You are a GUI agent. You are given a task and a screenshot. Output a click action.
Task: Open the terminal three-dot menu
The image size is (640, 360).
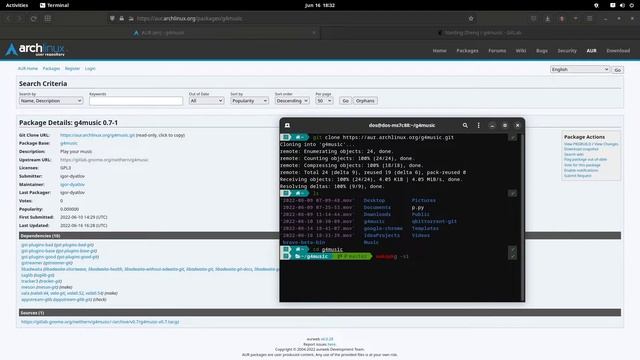tap(478, 125)
